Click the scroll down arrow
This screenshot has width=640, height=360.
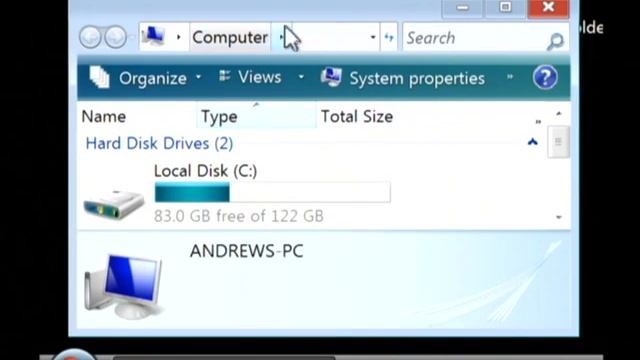558,218
